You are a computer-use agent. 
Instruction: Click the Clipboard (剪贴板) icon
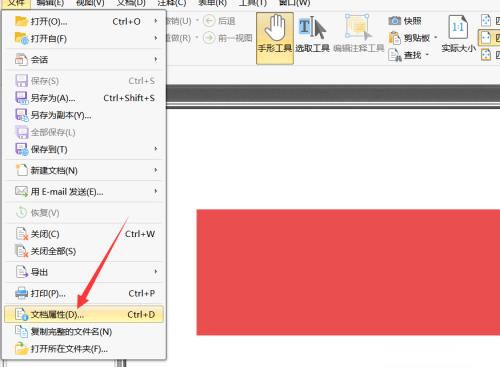pos(395,38)
